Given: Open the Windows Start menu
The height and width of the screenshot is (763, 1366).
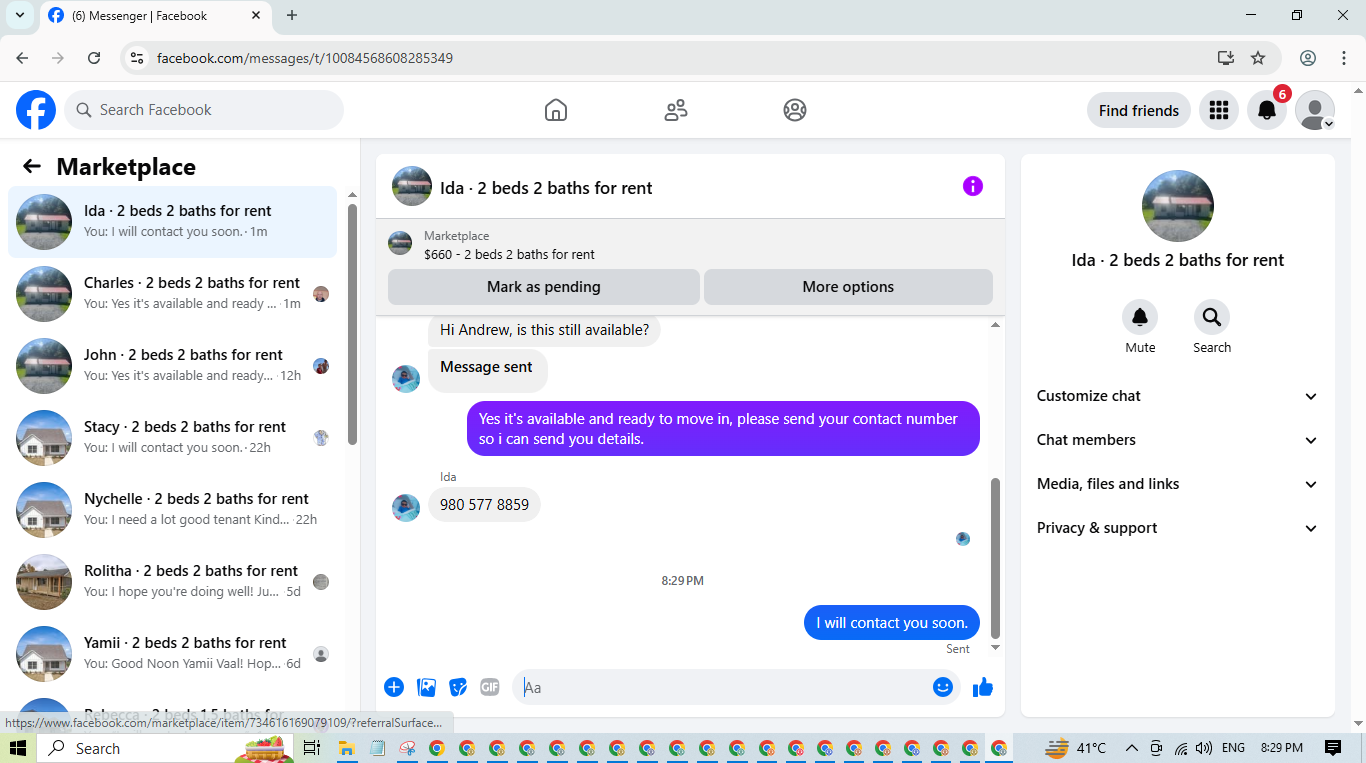Looking at the screenshot, I should (x=17, y=748).
